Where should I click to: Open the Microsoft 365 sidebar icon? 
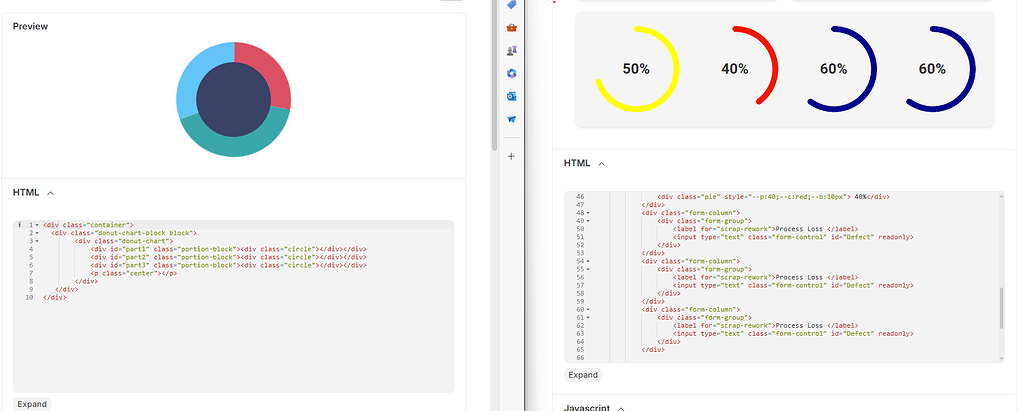click(511, 73)
